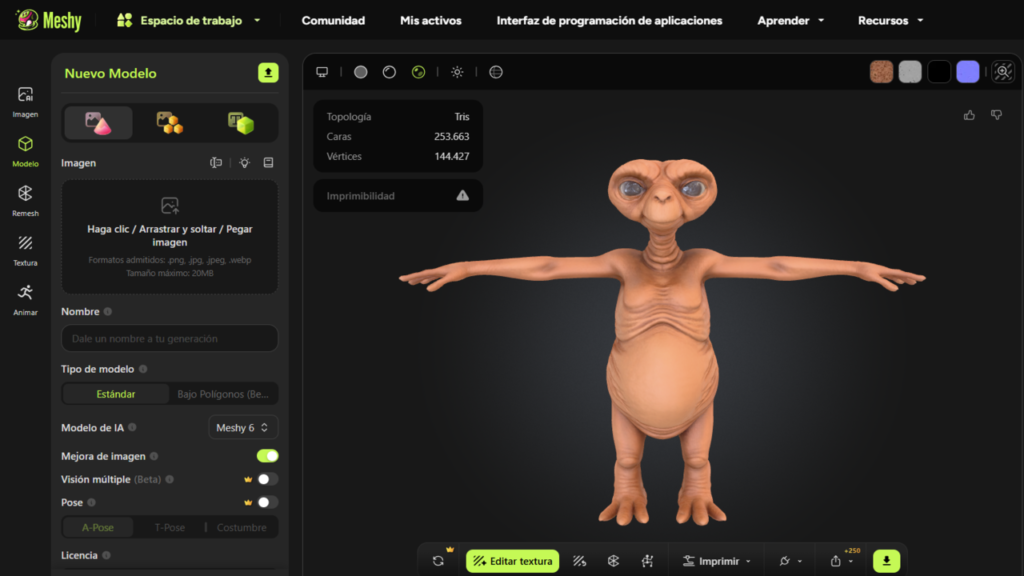Choose the brown textured background swatch

coord(881,72)
